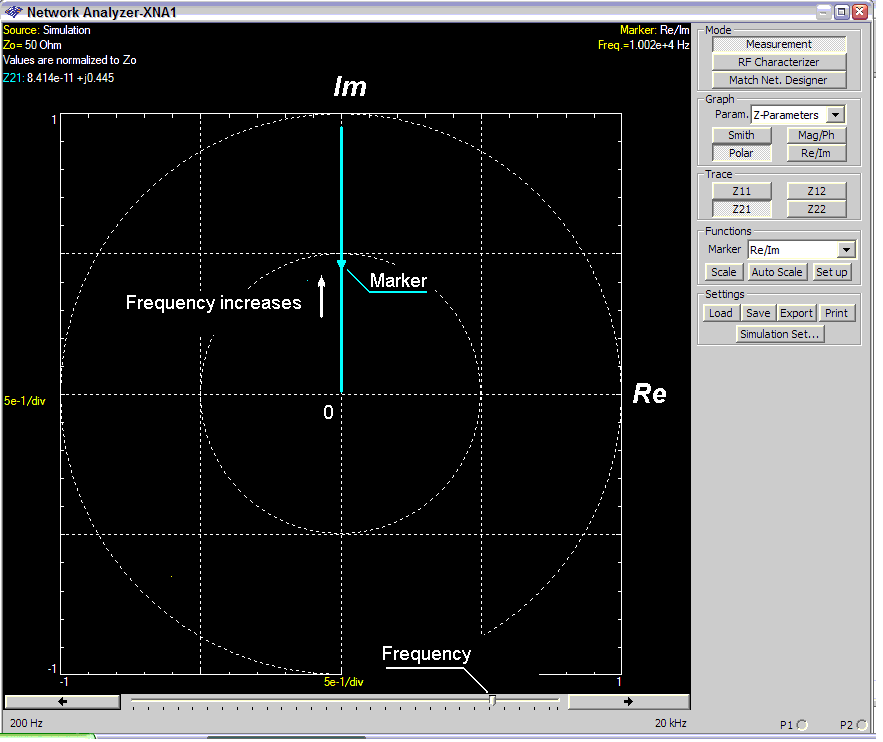Toggle the P1 port indicator
The image size is (883, 742).
802,725
